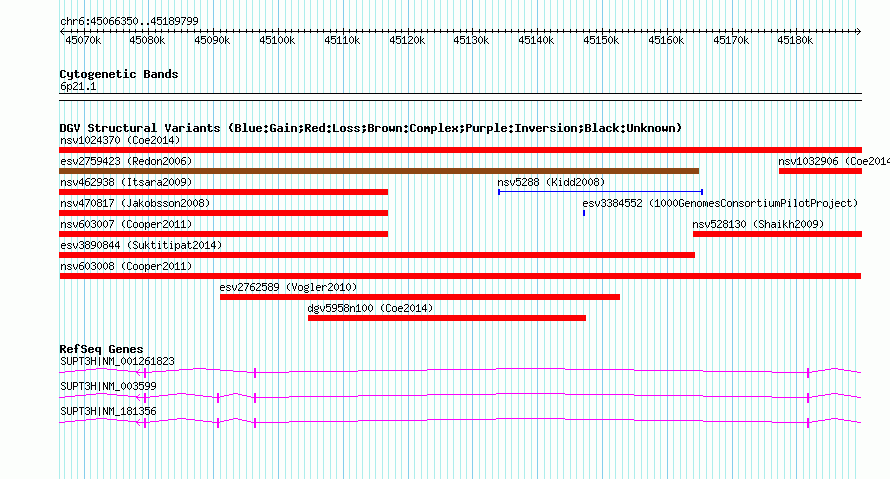Click the 45160k ruler label

[x=666, y=40]
